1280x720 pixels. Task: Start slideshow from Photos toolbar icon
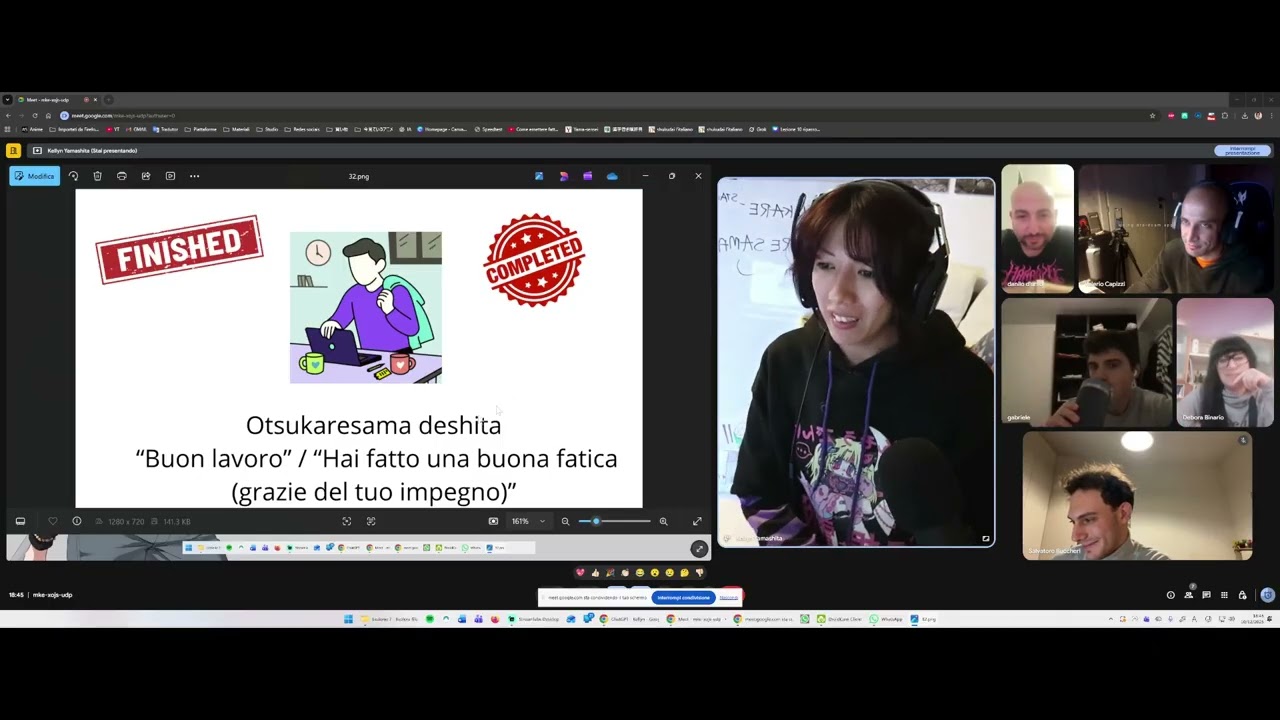tap(170, 176)
